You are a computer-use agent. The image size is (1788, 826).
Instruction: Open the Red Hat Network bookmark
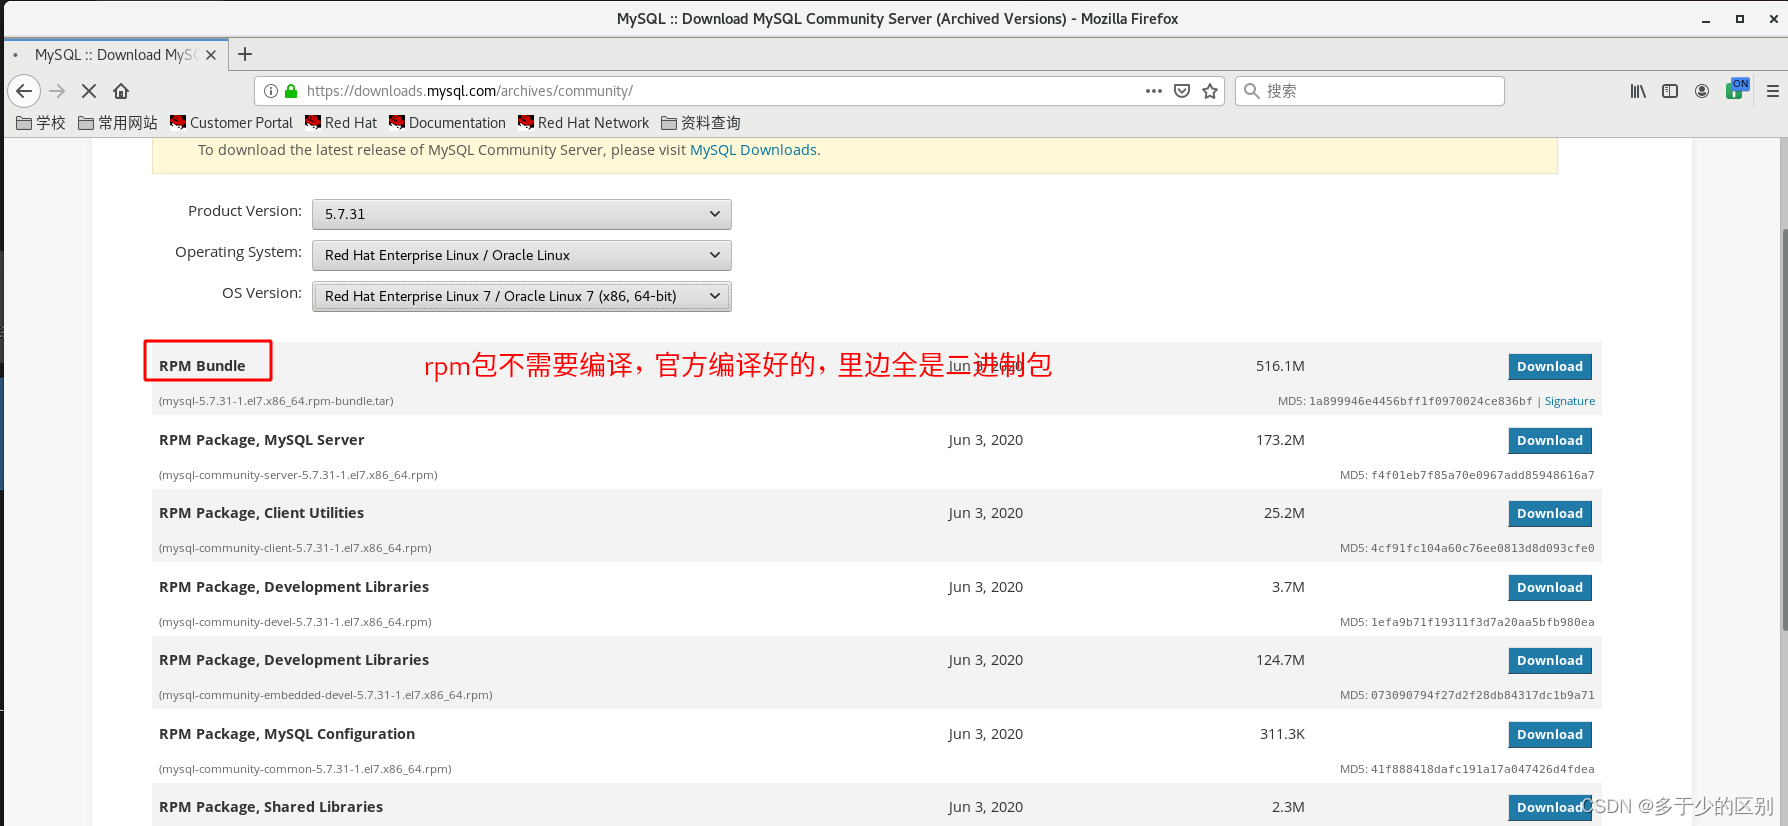pos(583,123)
